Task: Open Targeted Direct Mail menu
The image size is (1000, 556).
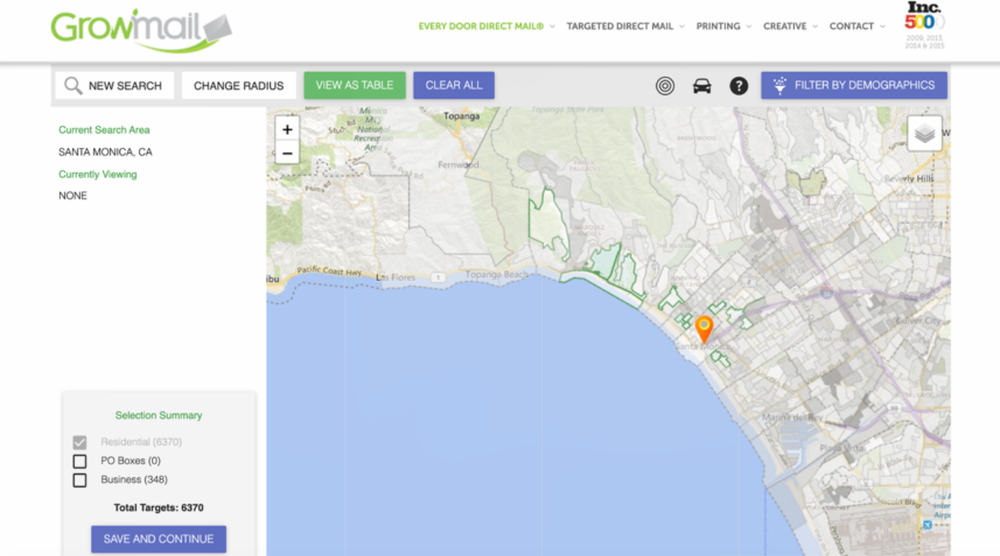Action: click(620, 26)
